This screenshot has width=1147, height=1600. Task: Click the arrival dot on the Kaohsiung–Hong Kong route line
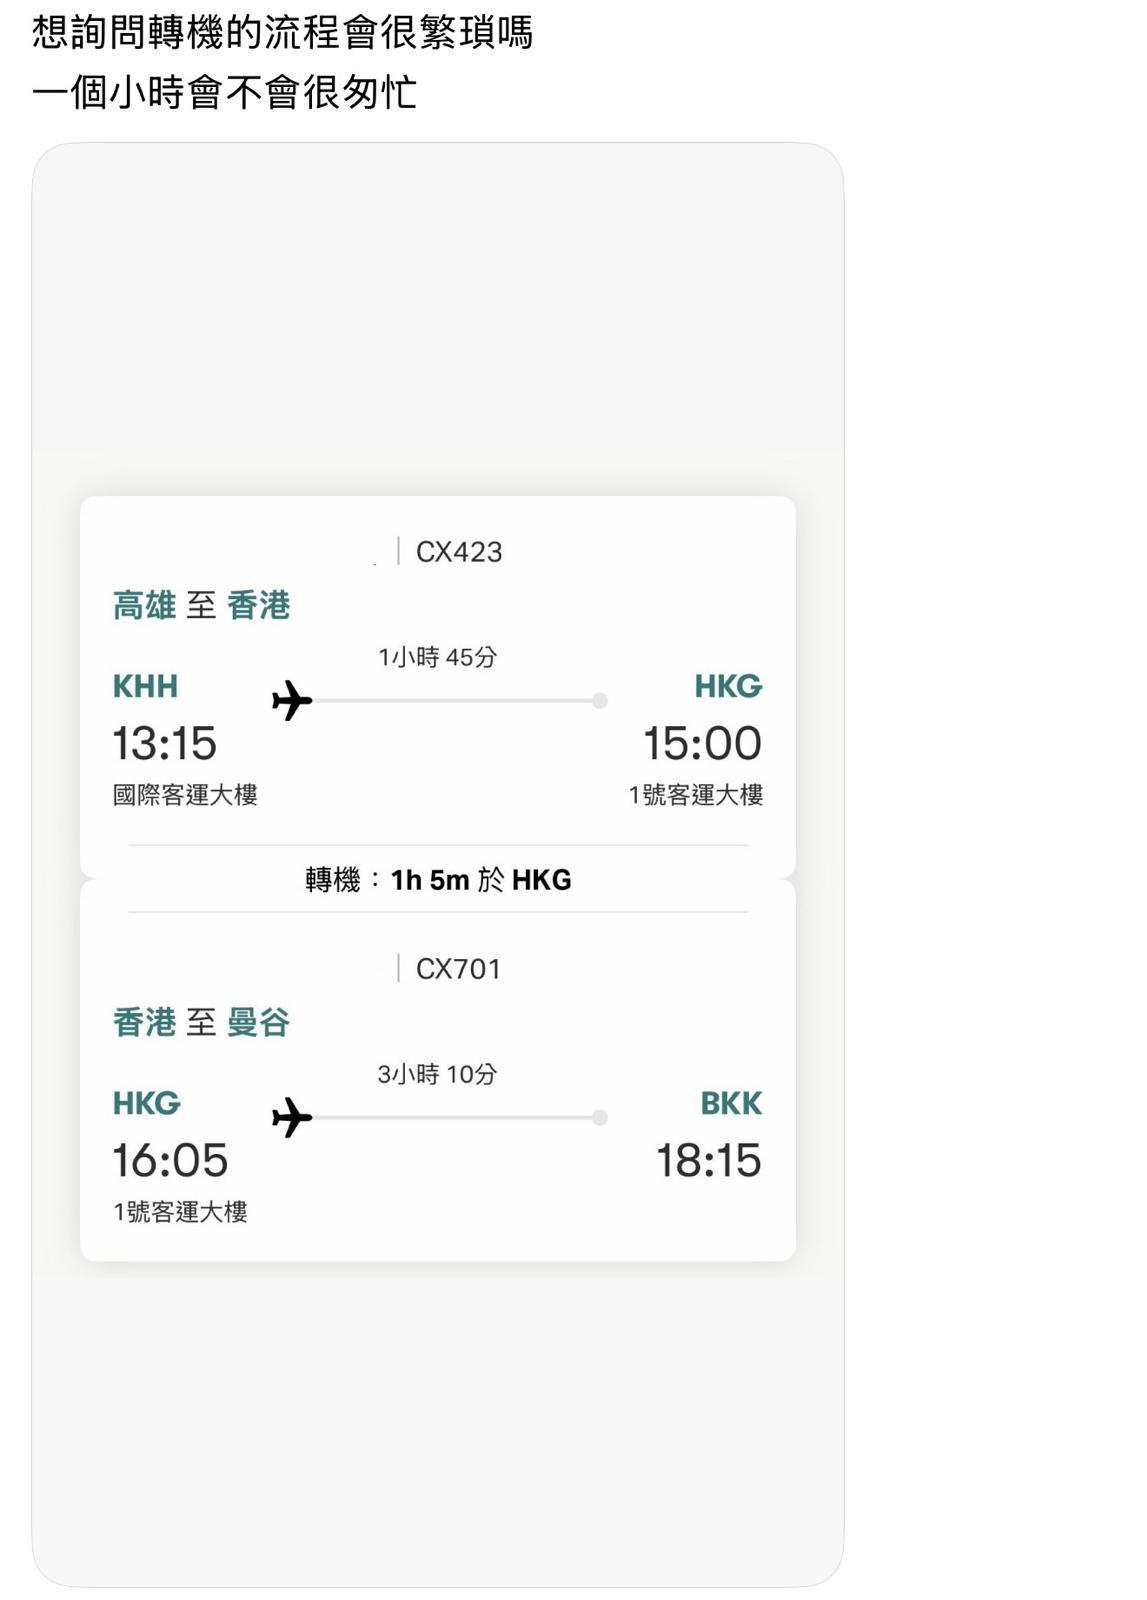599,701
